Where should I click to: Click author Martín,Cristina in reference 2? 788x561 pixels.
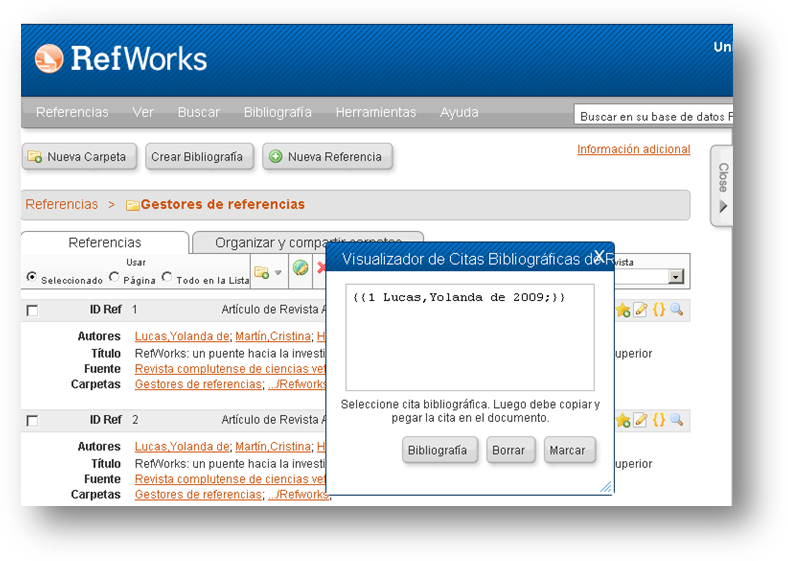[273, 446]
